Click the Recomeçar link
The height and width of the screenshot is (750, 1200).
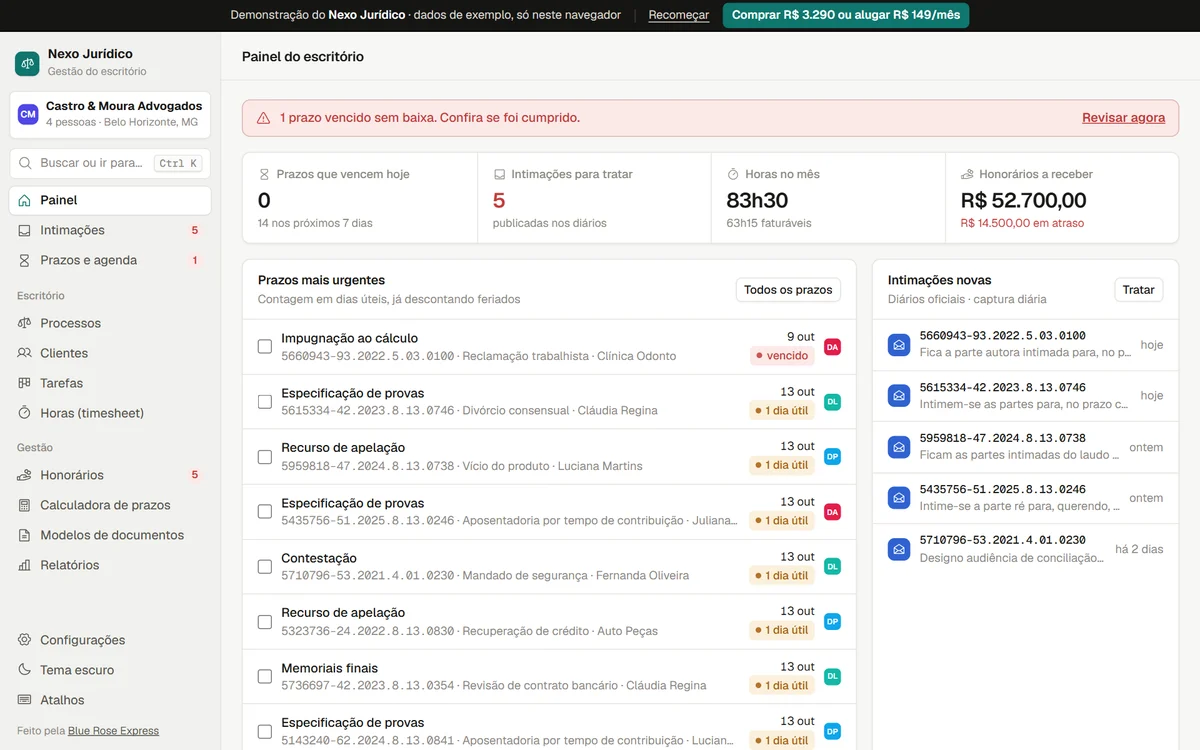pyautogui.click(x=679, y=15)
